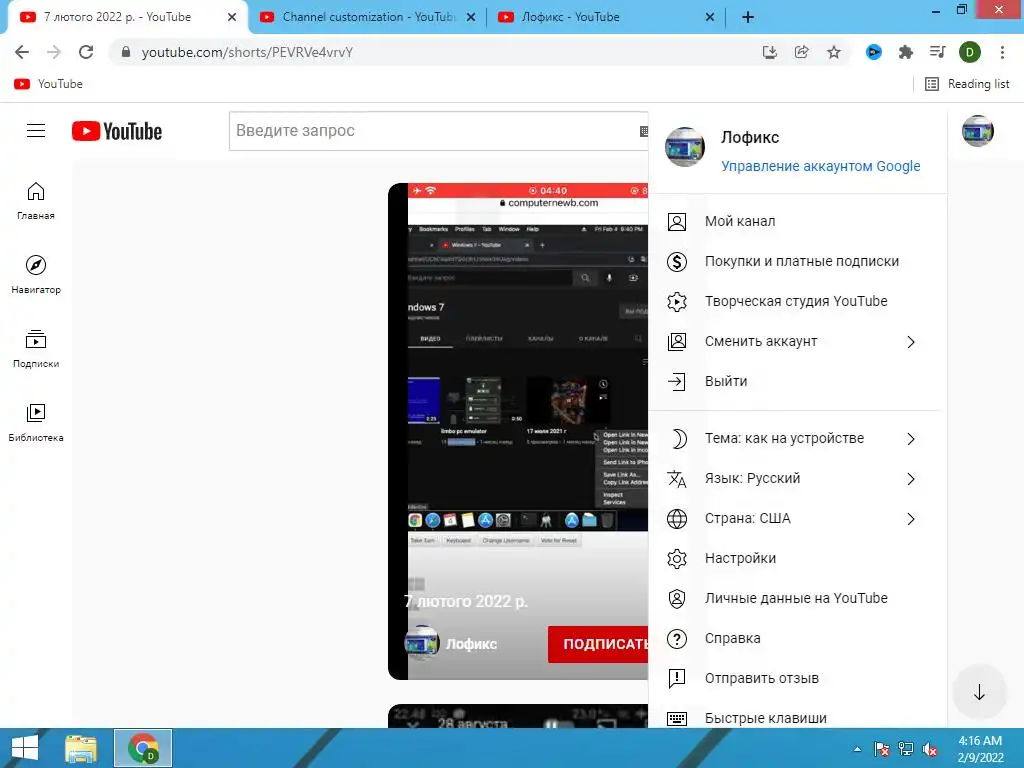Expand the Тема: как на устройстве submenu
Image resolution: width=1024 pixels, height=768 pixels.
pyautogui.click(x=911, y=439)
